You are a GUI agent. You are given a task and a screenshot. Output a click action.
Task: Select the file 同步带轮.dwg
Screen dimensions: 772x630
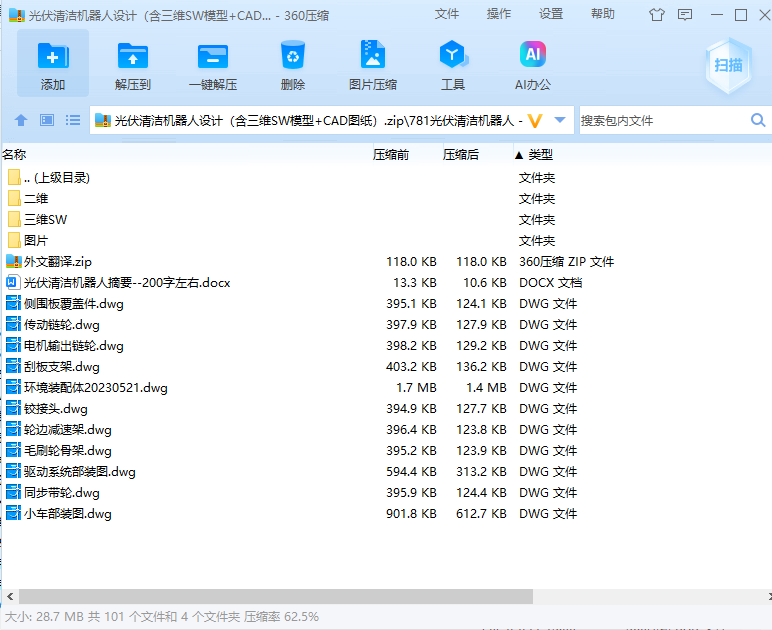point(62,493)
